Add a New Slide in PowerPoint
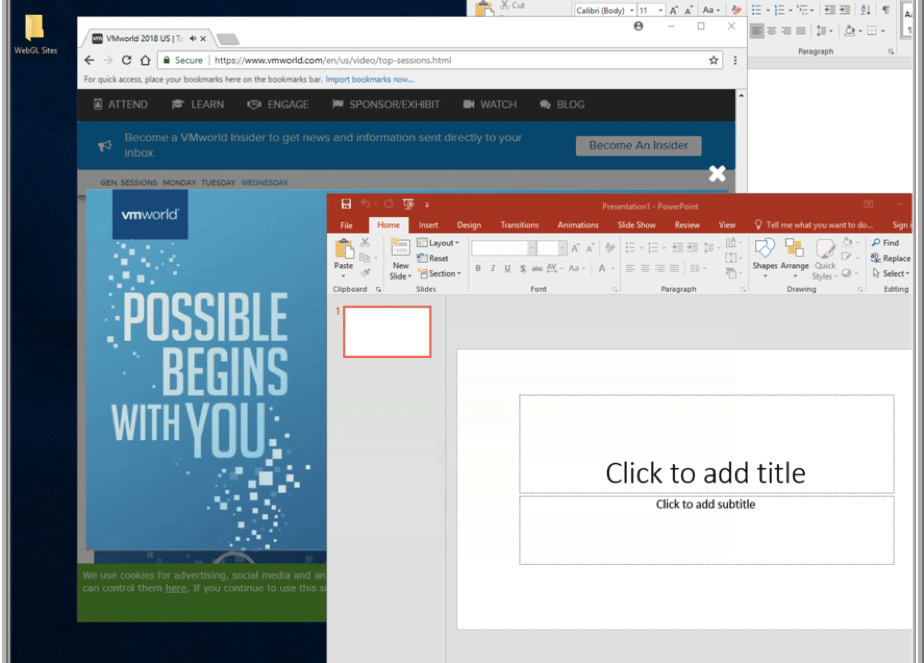Screen dimensions: 924x663 click(400, 259)
